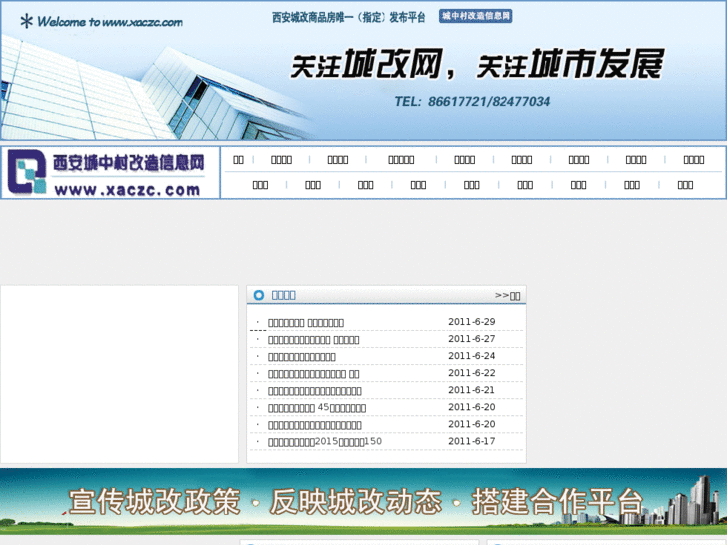Image resolution: width=727 pixels, height=545 pixels.
Task: Click the TEL: 86617721/82477034 text
Action: [472, 102]
